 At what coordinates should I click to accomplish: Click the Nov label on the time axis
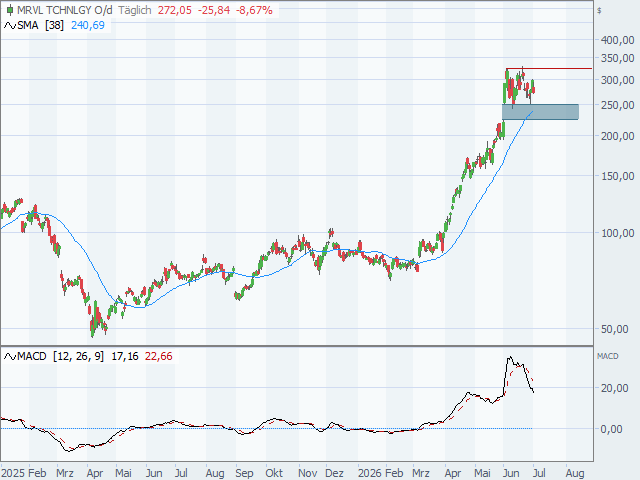coord(307,473)
